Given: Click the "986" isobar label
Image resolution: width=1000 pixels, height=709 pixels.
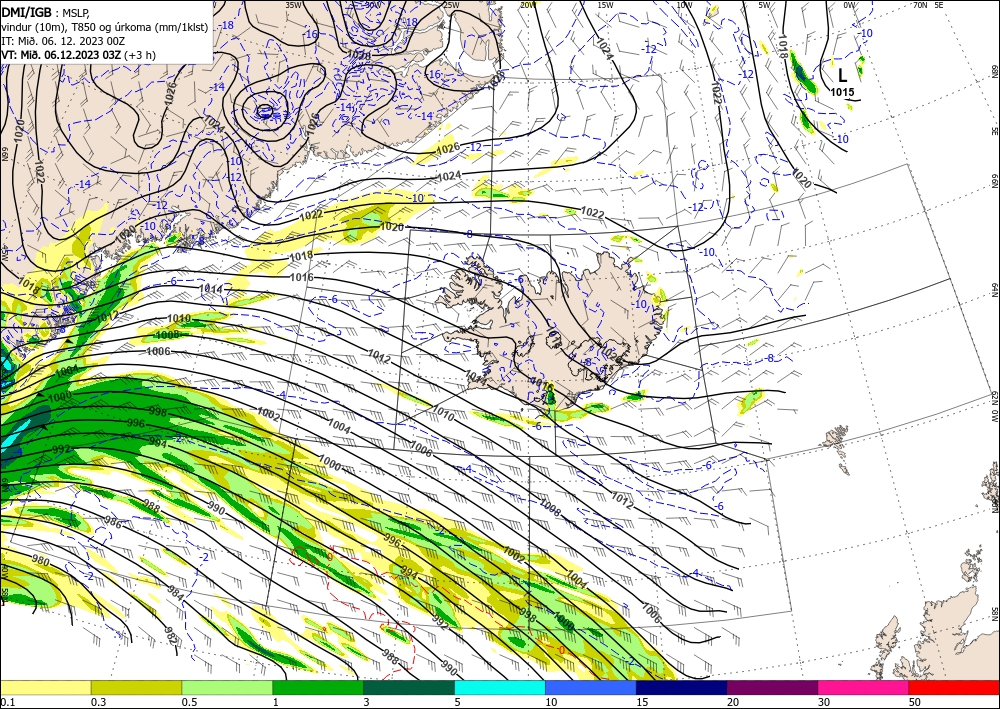Looking at the screenshot, I should 112,522.
